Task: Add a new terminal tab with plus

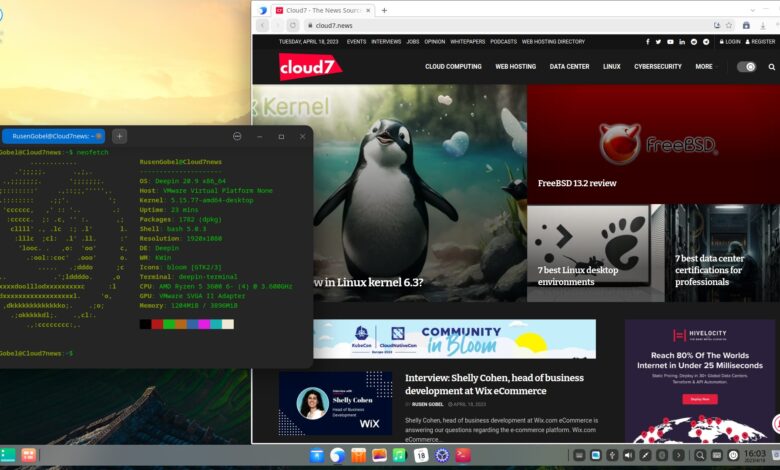Action: 119,136
